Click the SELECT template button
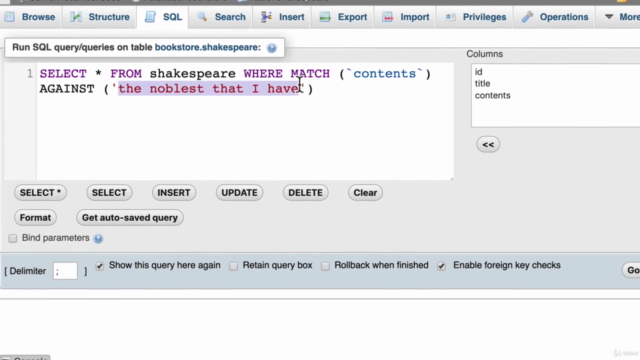The width and height of the screenshot is (640, 360). [x=109, y=193]
